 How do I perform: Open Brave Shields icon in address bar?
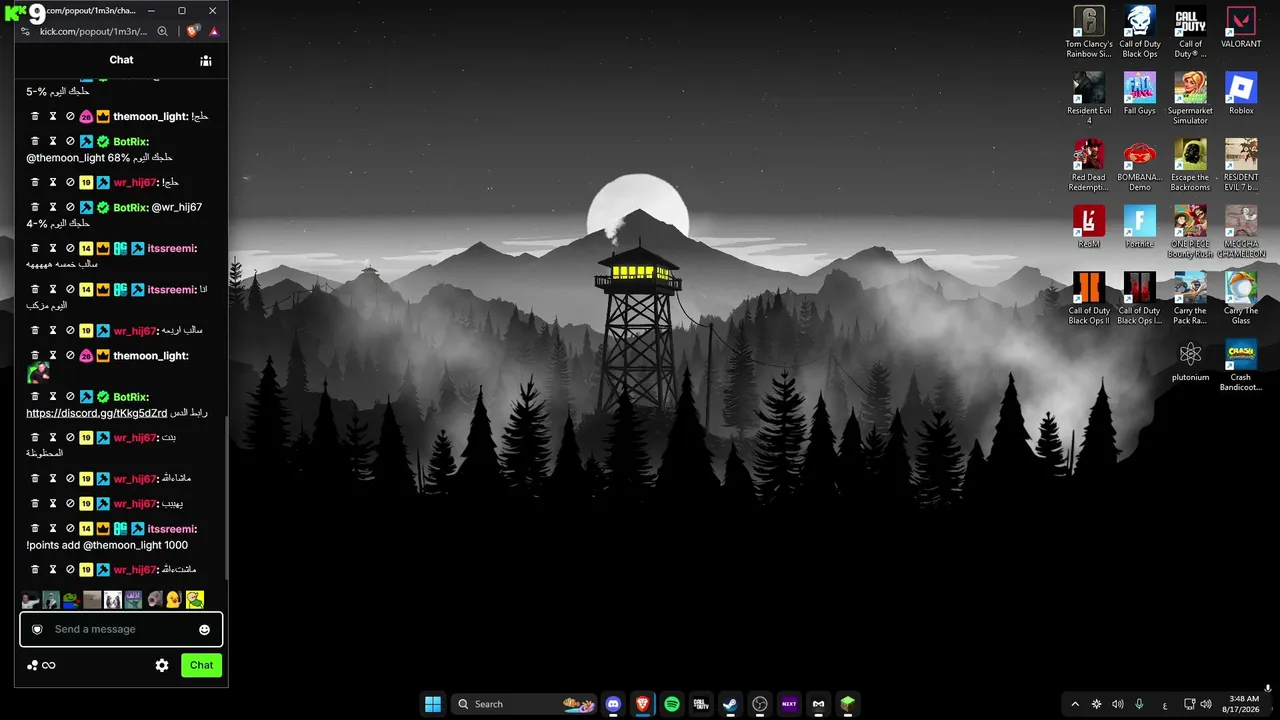pyautogui.click(x=193, y=32)
